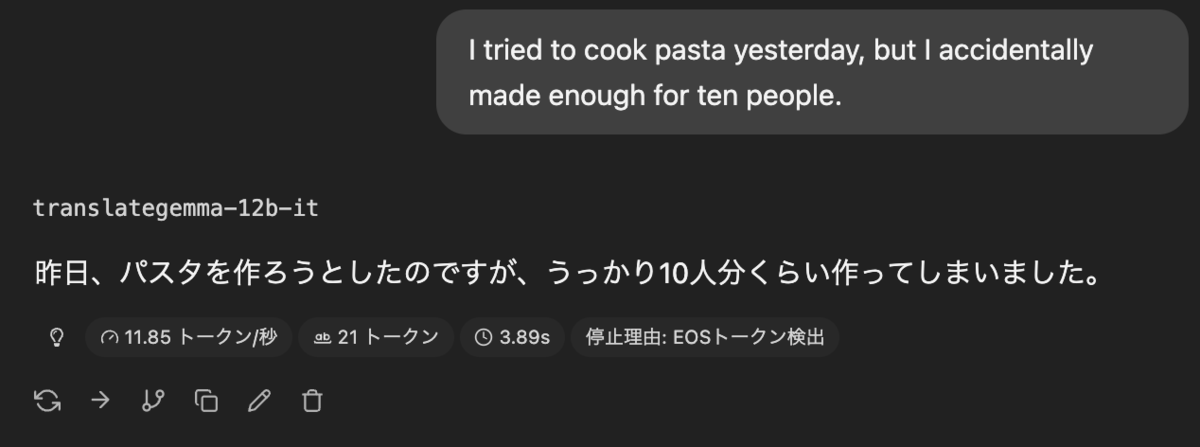The width and height of the screenshot is (1200, 447).
Task: Edit the response with pencil icon
Action: [259, 401]
